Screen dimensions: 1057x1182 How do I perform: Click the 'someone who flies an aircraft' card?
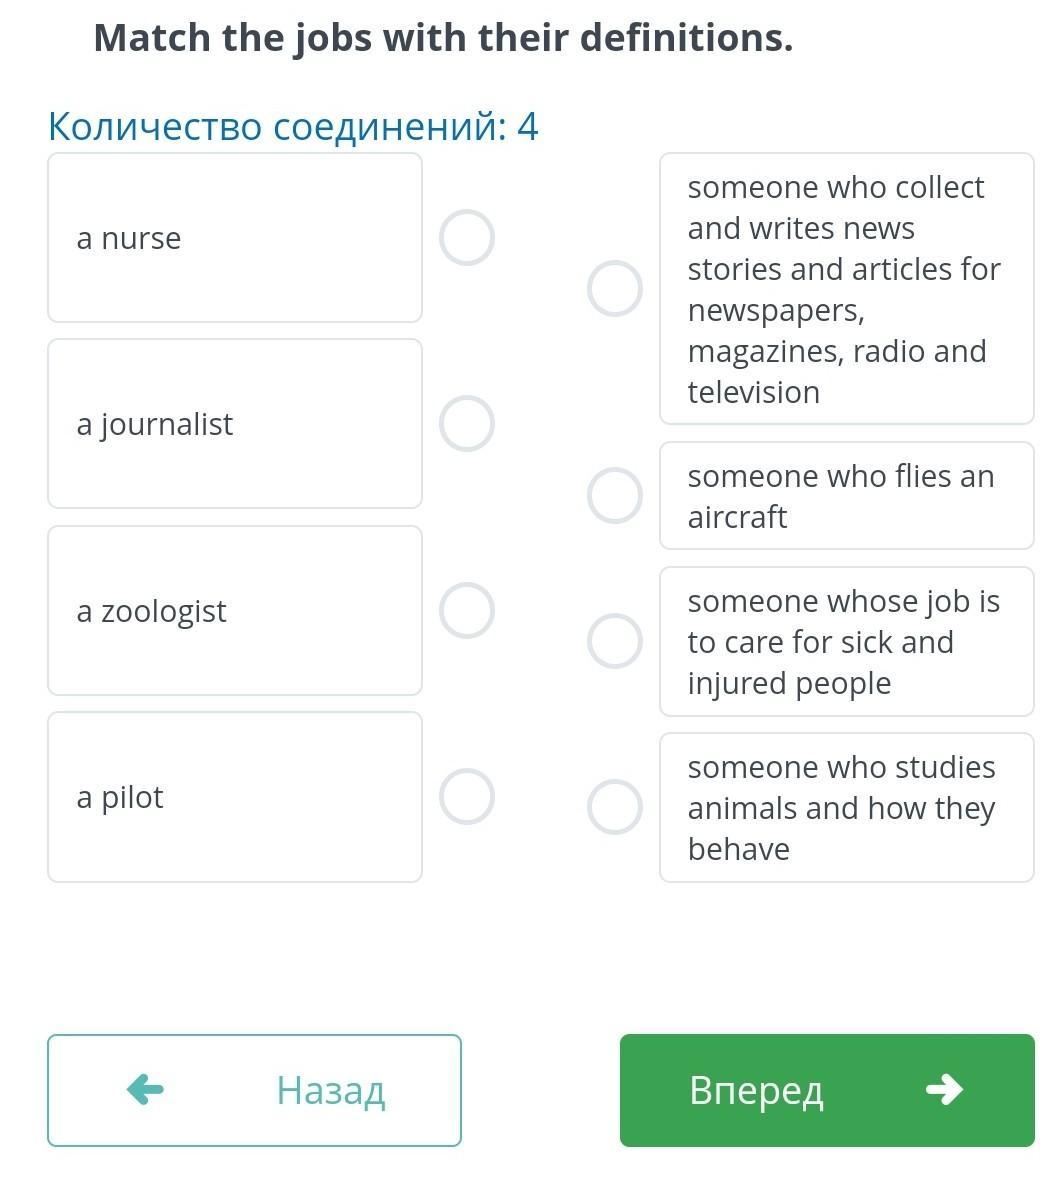pyautogui.click(x=847, y=496)
